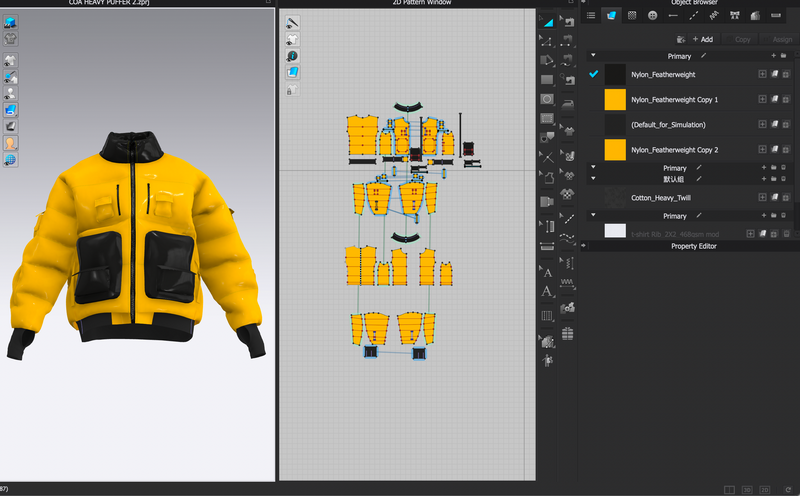The image size is (800, 496).
Task: Toggle checkmark on Nylon_Featherweight row
Action: click(x=593, y=74)
